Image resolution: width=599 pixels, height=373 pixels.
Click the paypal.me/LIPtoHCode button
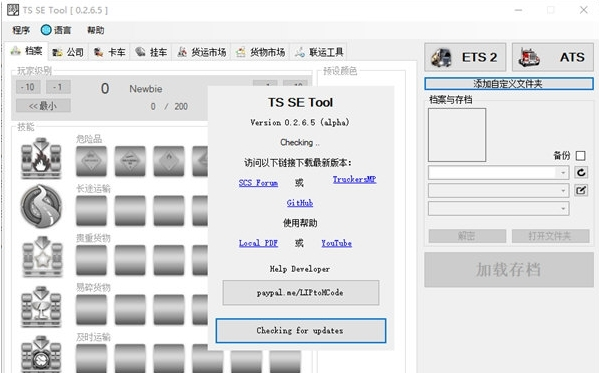(x=301, y=293)
